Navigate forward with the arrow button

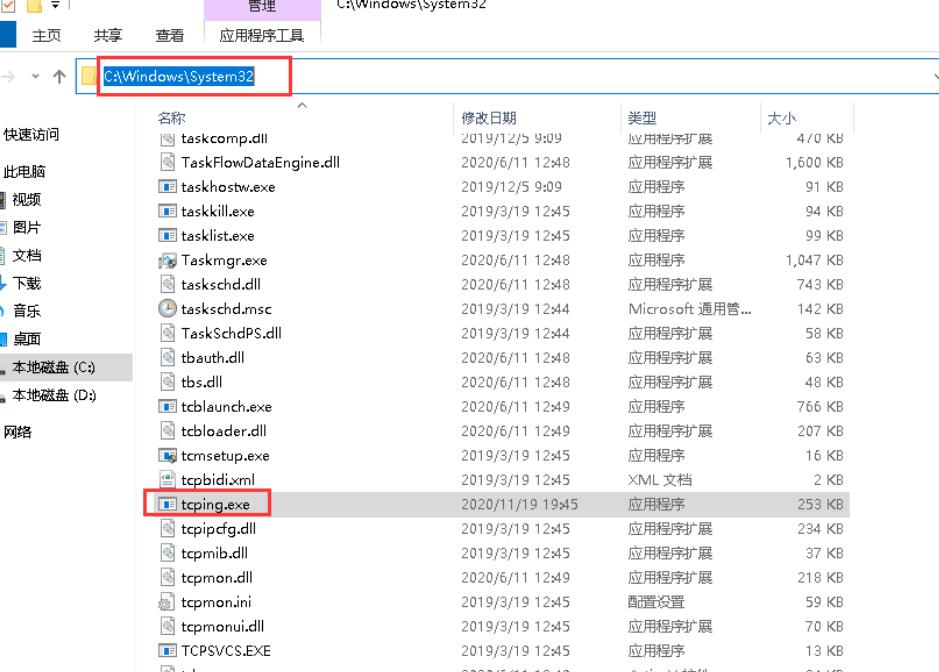(x=8, y=77)
